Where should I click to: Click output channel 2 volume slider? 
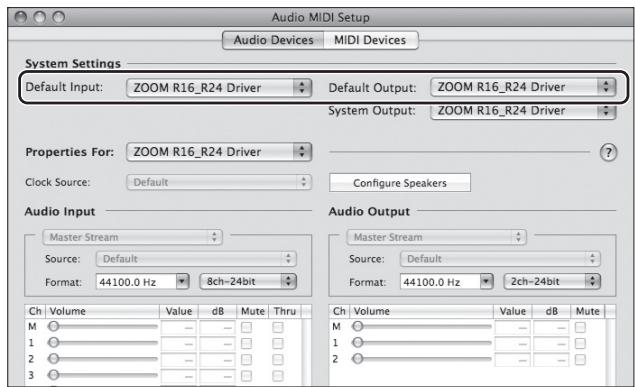[x=422, y=359]
